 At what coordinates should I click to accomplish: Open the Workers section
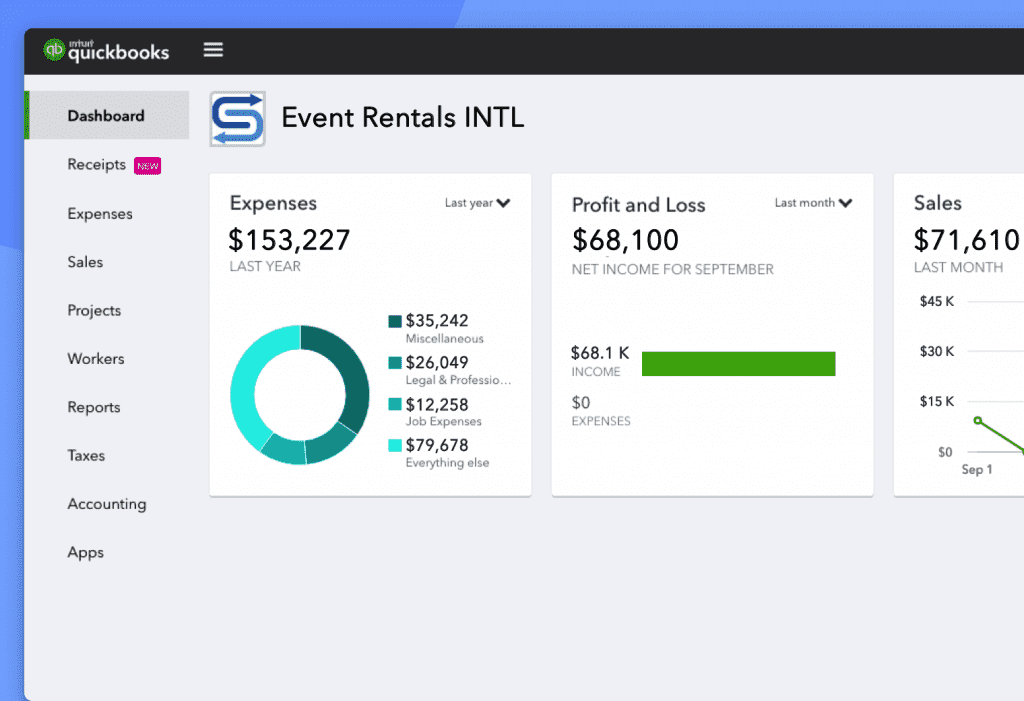pyautogui.click(x=96, y=359)
